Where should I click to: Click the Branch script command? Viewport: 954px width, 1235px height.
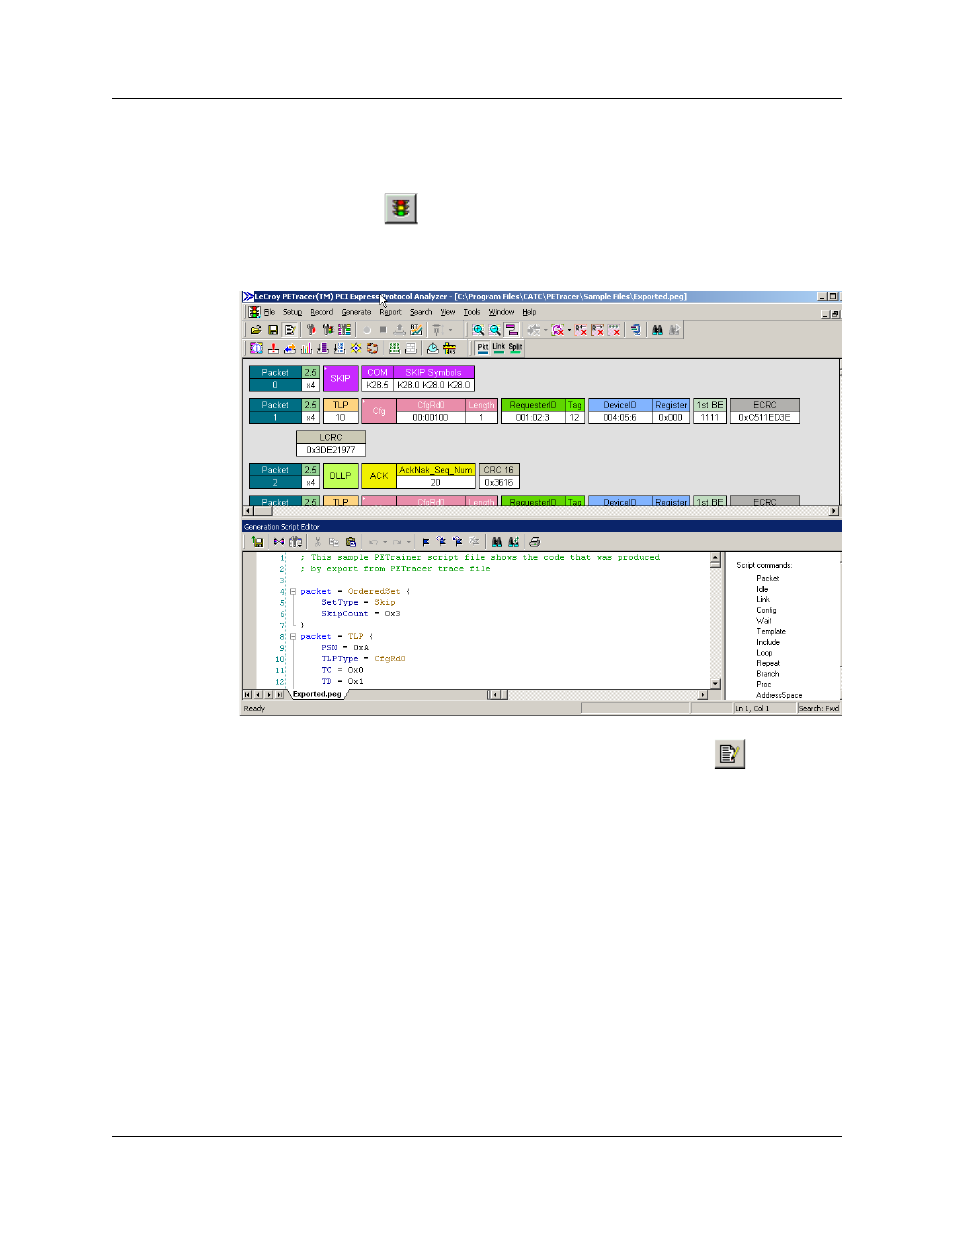[x=768, y=674]
